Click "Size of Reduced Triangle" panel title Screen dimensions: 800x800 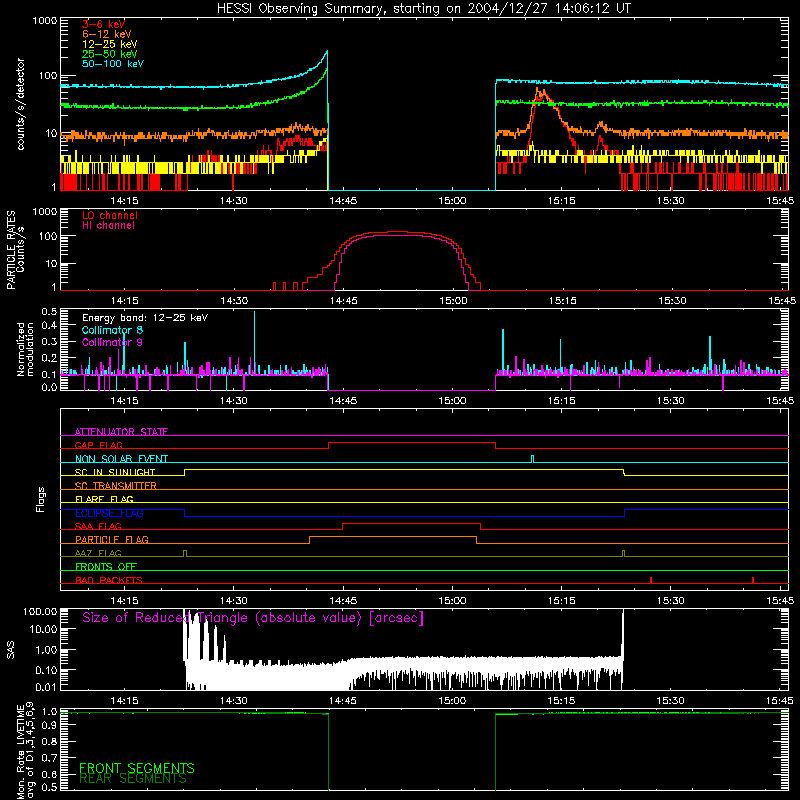click(x=253, y=618)
